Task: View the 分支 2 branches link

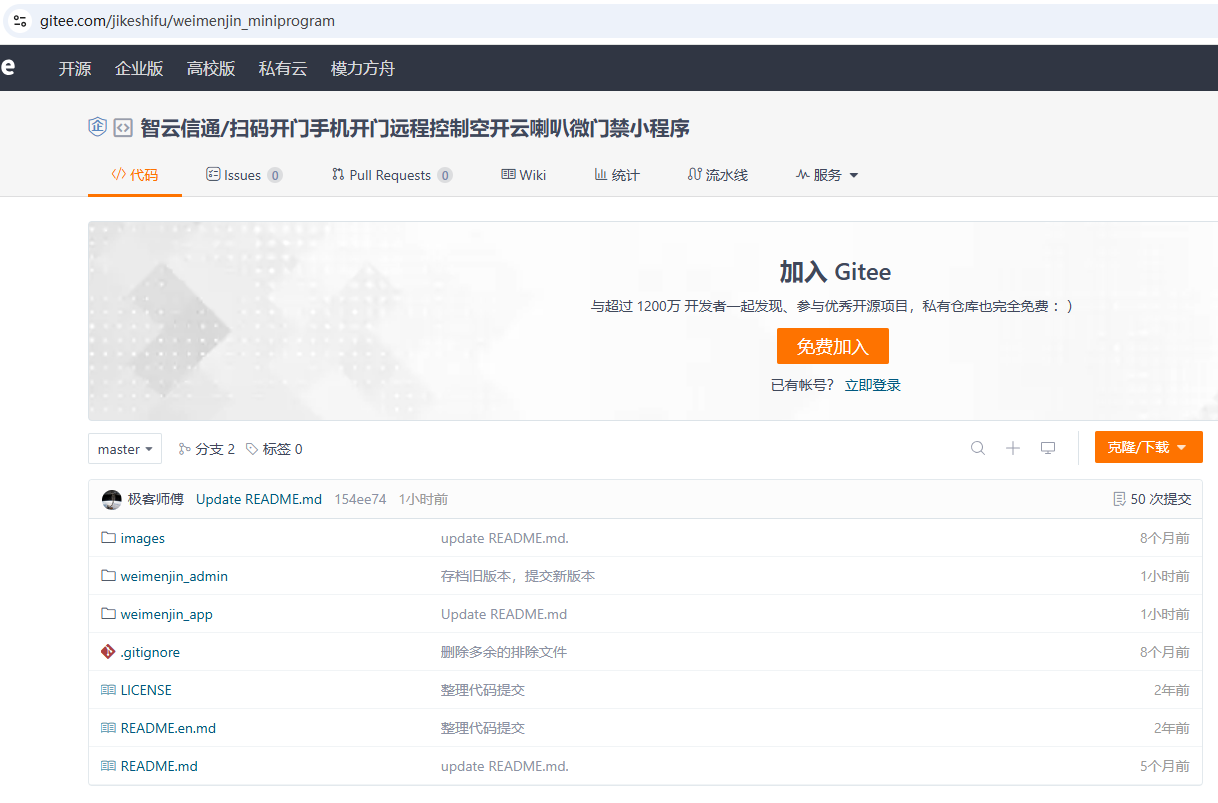Action: [x=206, y=449]
